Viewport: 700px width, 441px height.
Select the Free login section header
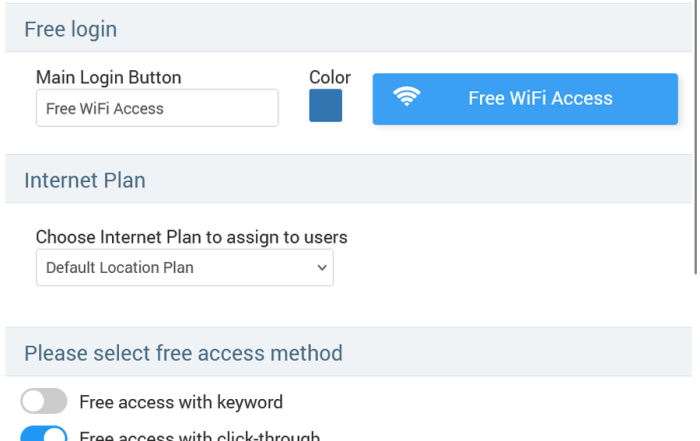click(349, 29)
